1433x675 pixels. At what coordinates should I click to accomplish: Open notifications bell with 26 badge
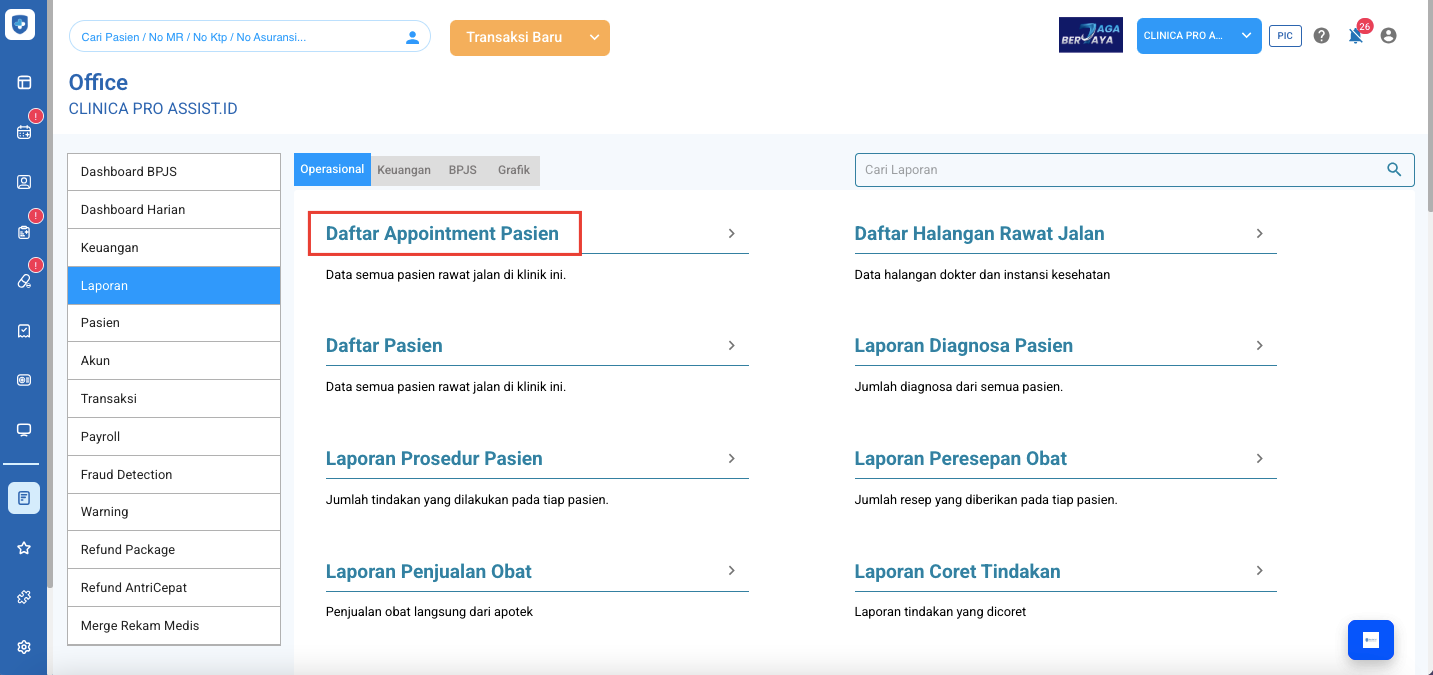[x=1355, y=36]
